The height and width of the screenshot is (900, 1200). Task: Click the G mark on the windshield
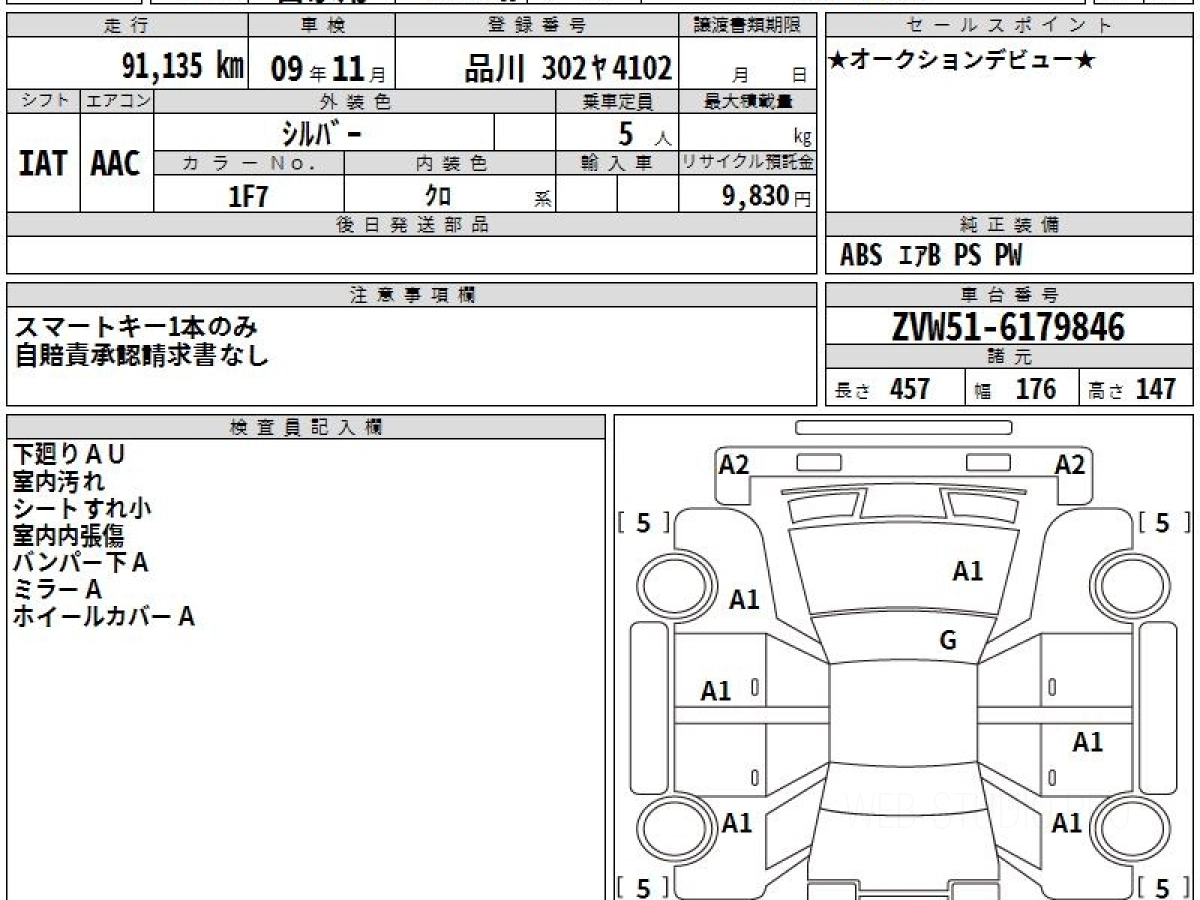[x=948, y=641]
